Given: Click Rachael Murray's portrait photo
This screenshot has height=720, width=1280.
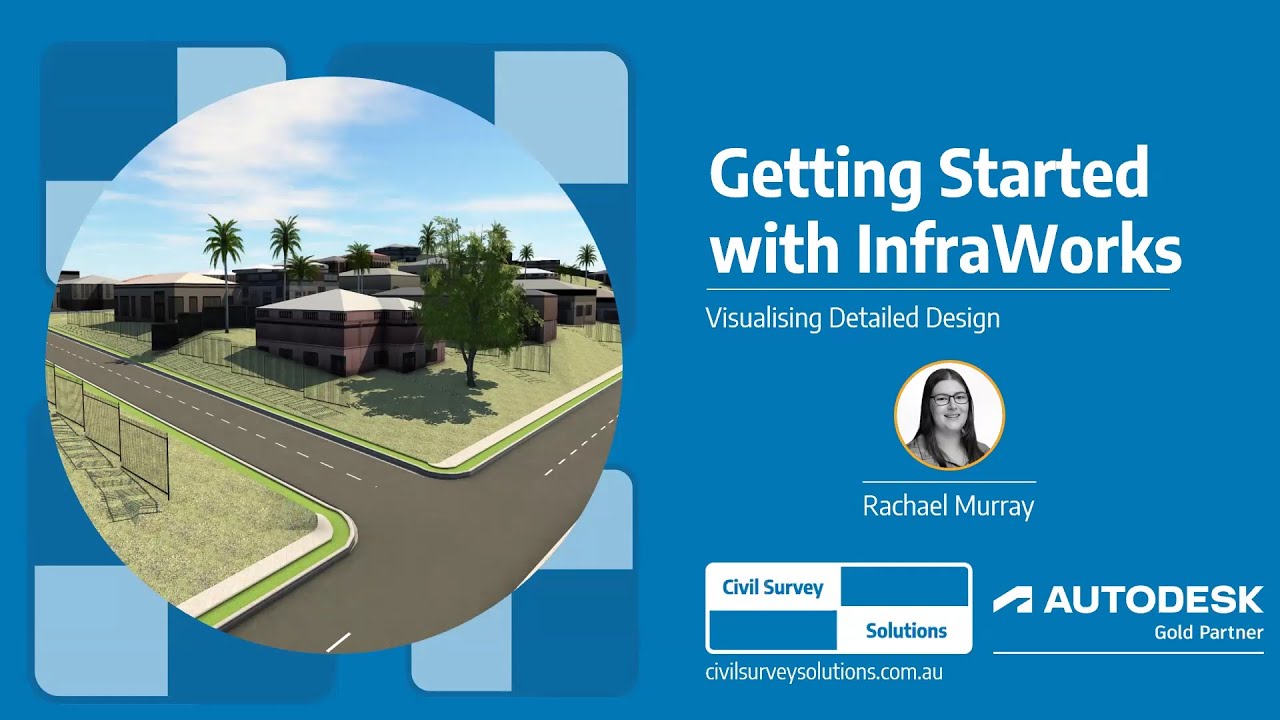Looking at the screenshot, I should (x=948, y=415).
